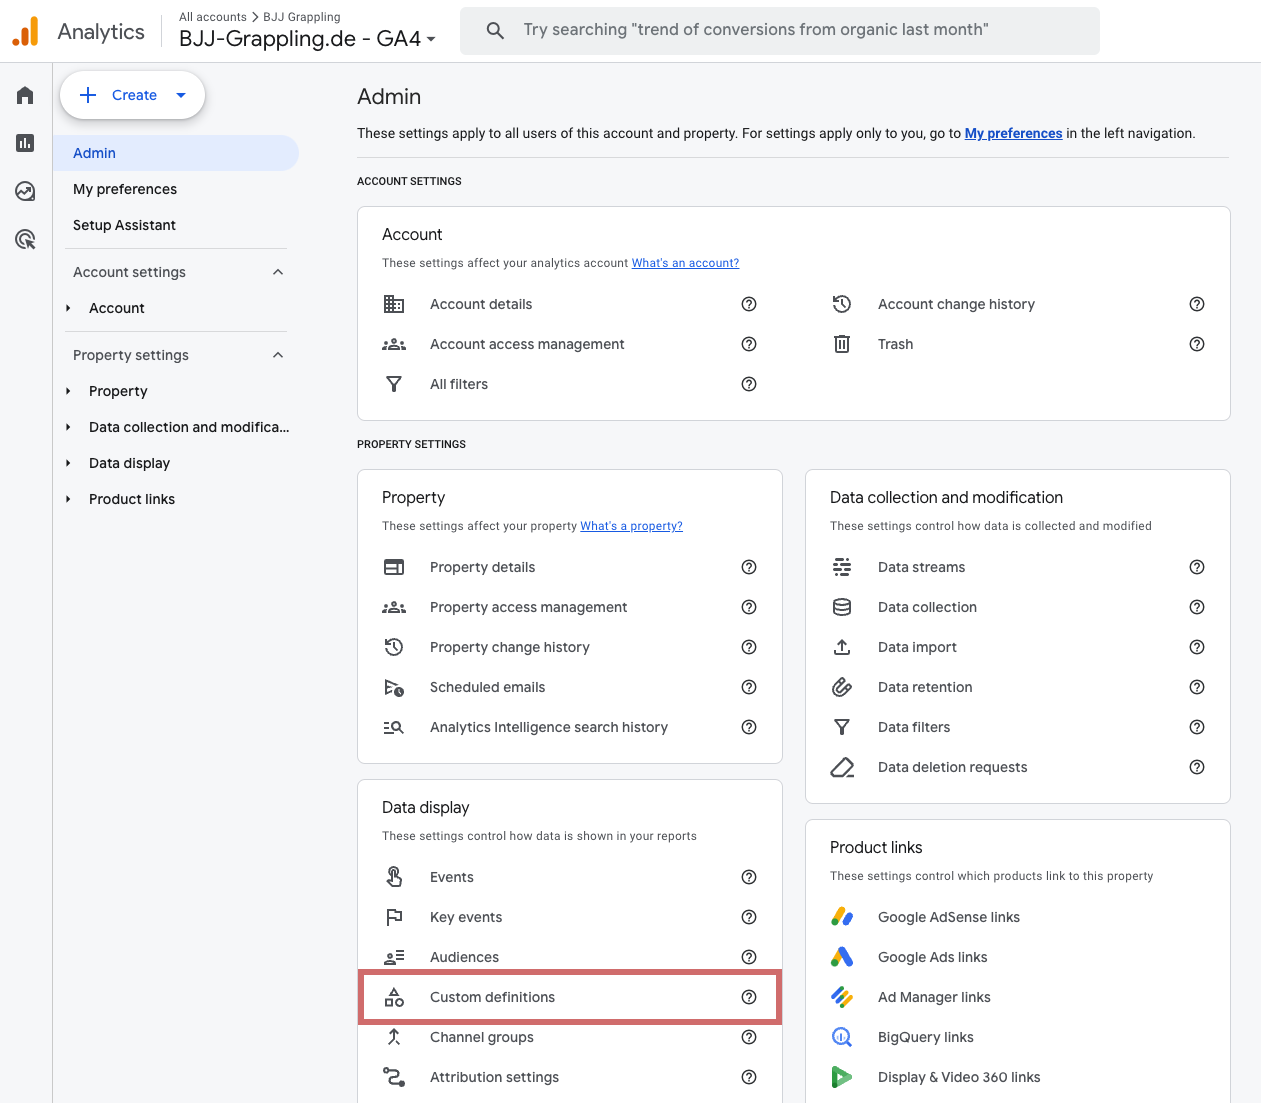Click the Trash bin icon

842,344
